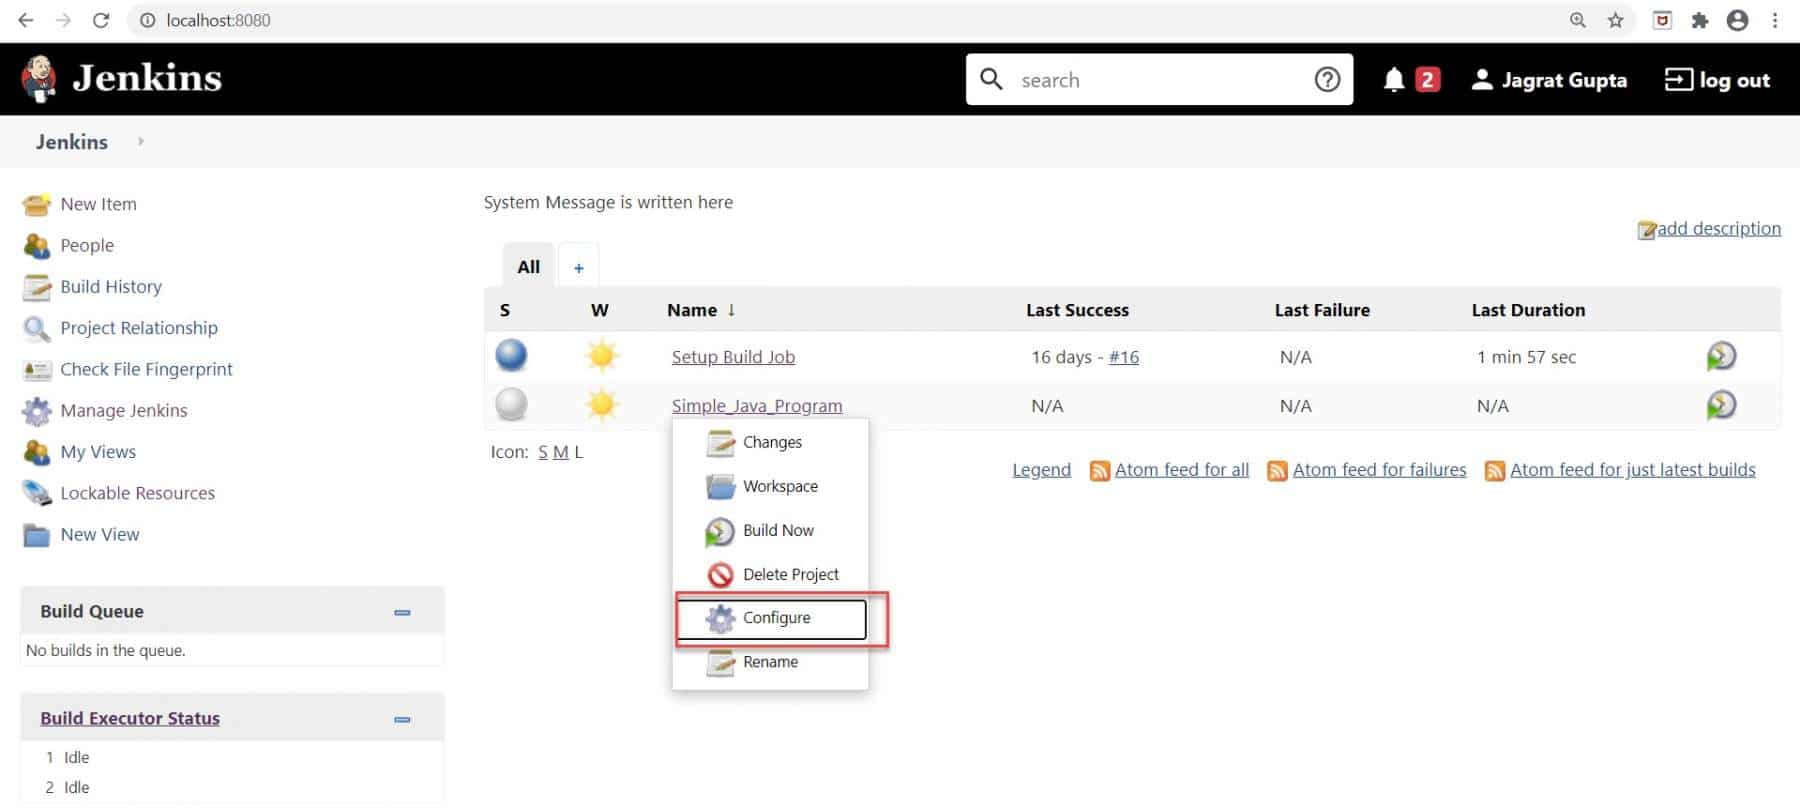Collapse the Build Executor Status panel
1800x808 pixels.
coord(402,719)
